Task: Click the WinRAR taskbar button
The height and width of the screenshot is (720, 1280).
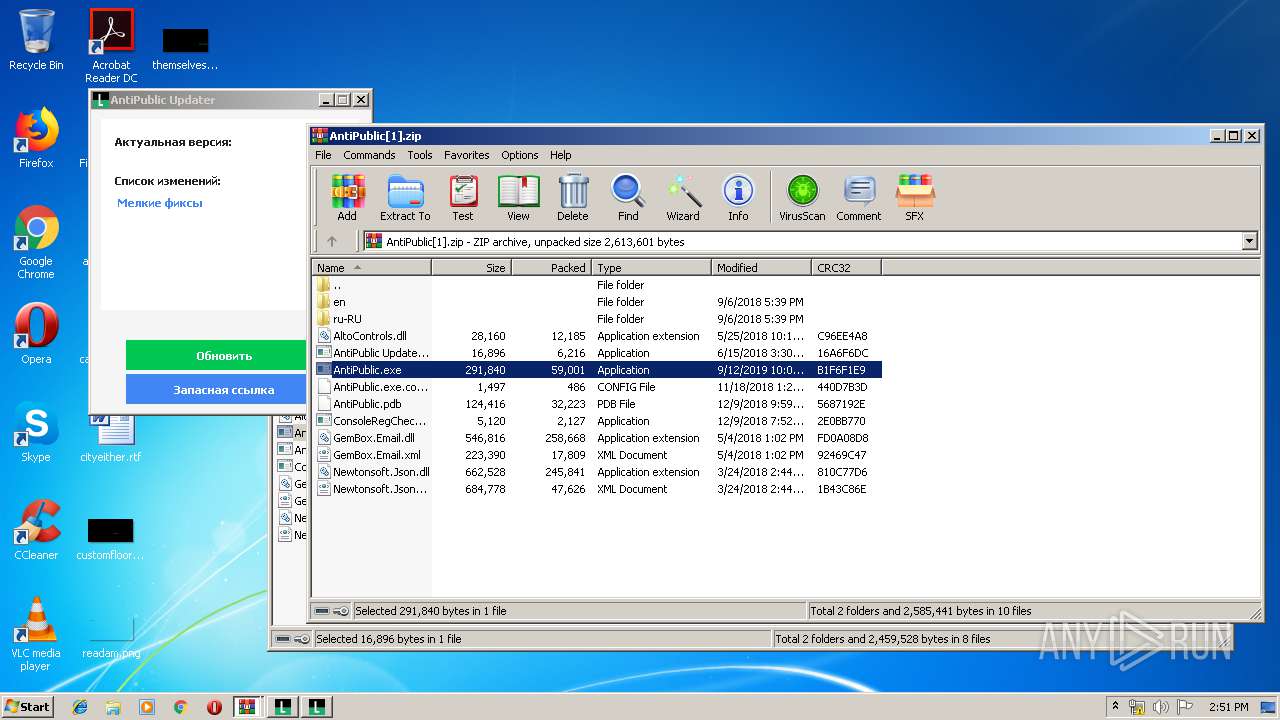Action: (247, 707)
